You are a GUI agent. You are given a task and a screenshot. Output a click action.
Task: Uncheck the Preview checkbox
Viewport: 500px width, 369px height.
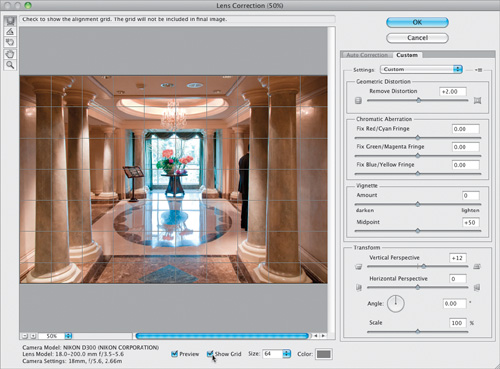pyautogui.click(x=174, y=354)
